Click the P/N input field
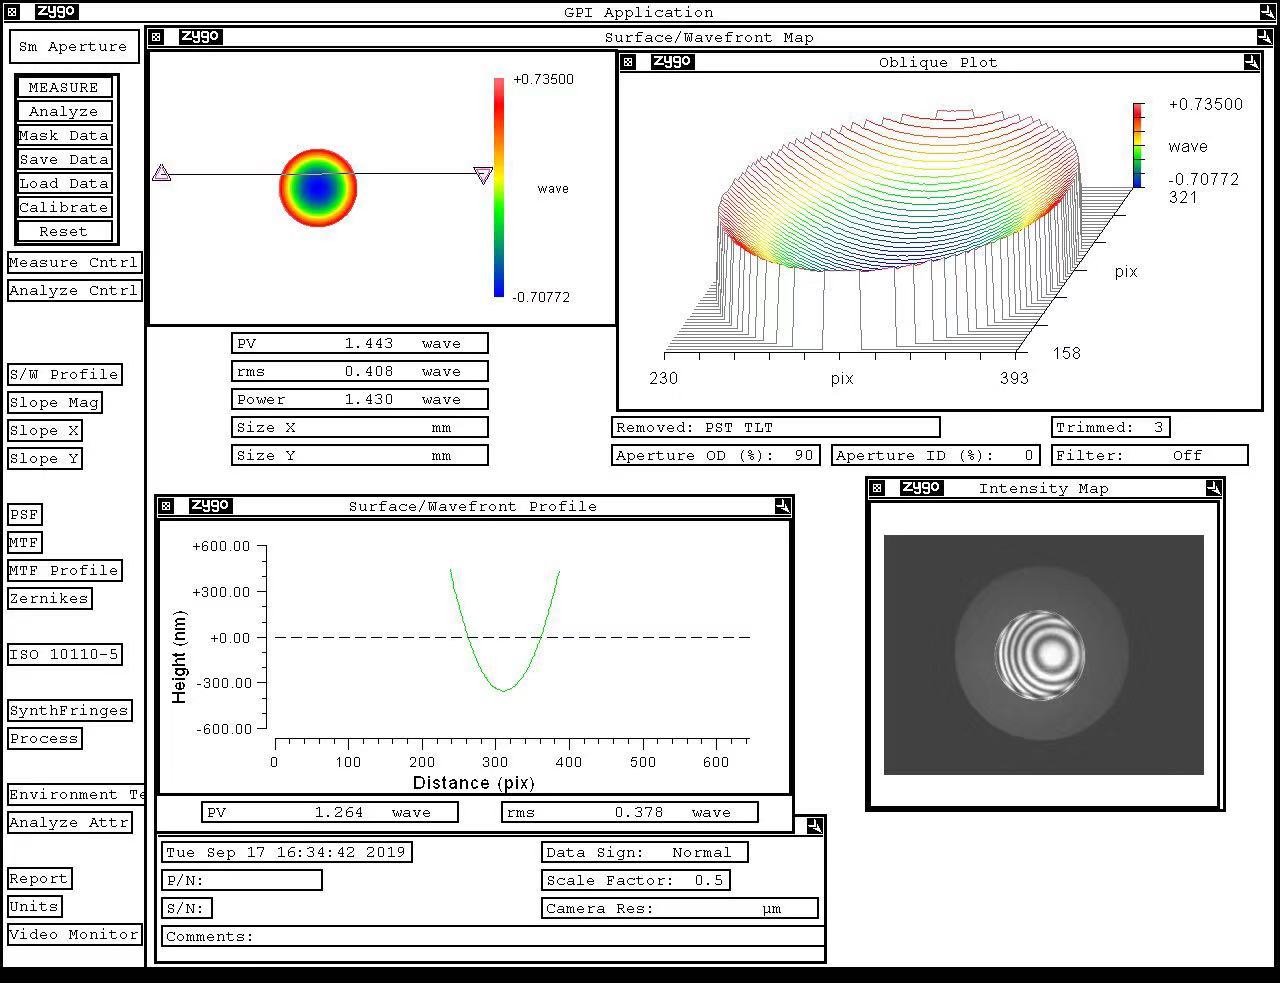This screenshot has height=983, width=1280. [x=242, y=881]
